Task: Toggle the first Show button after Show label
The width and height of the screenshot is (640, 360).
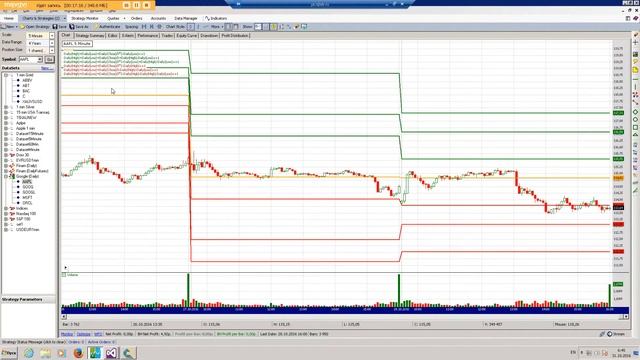Action: coord(258,27)
